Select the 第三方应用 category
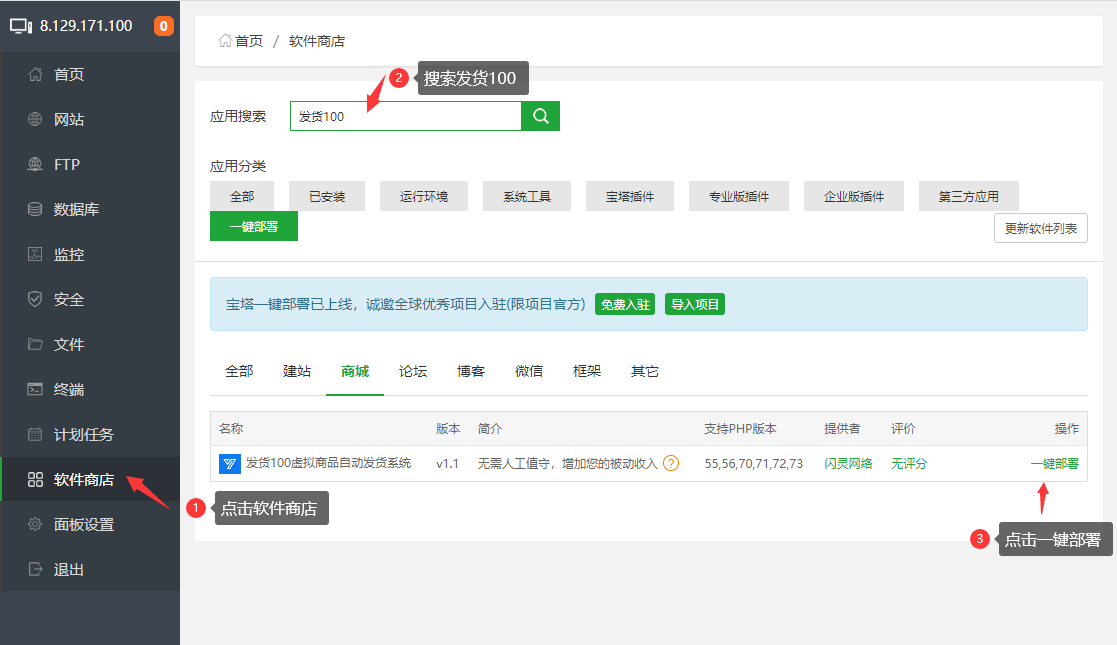1117x645 pixels. tap(969, 196)
